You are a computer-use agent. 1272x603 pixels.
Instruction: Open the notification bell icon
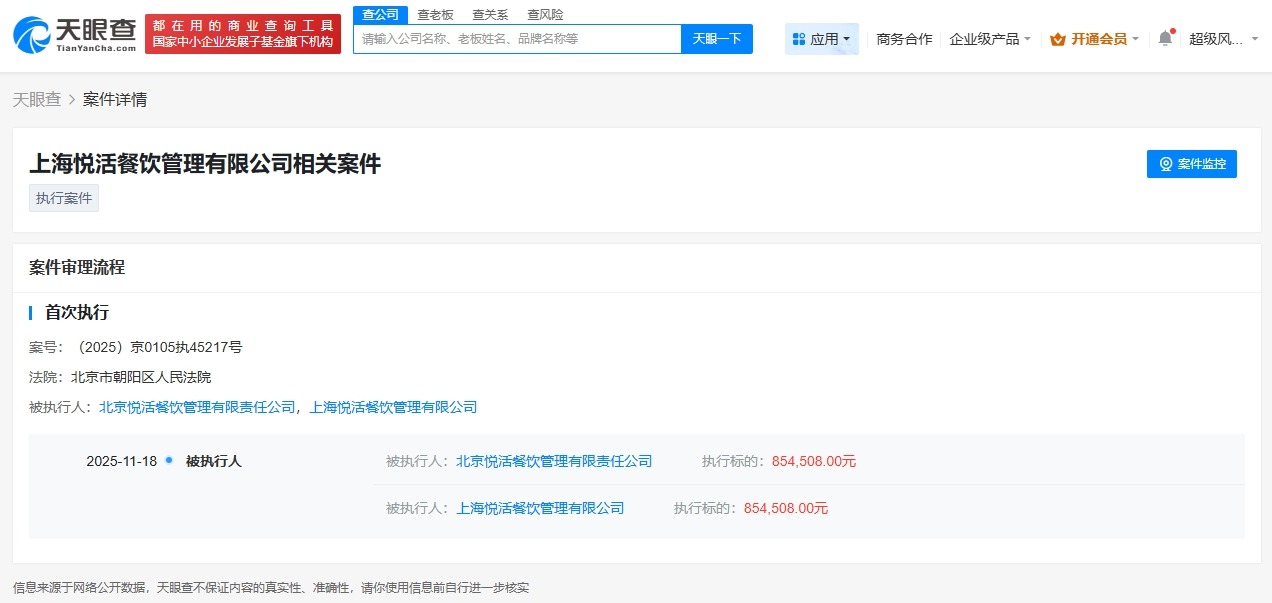[1163, 37]
